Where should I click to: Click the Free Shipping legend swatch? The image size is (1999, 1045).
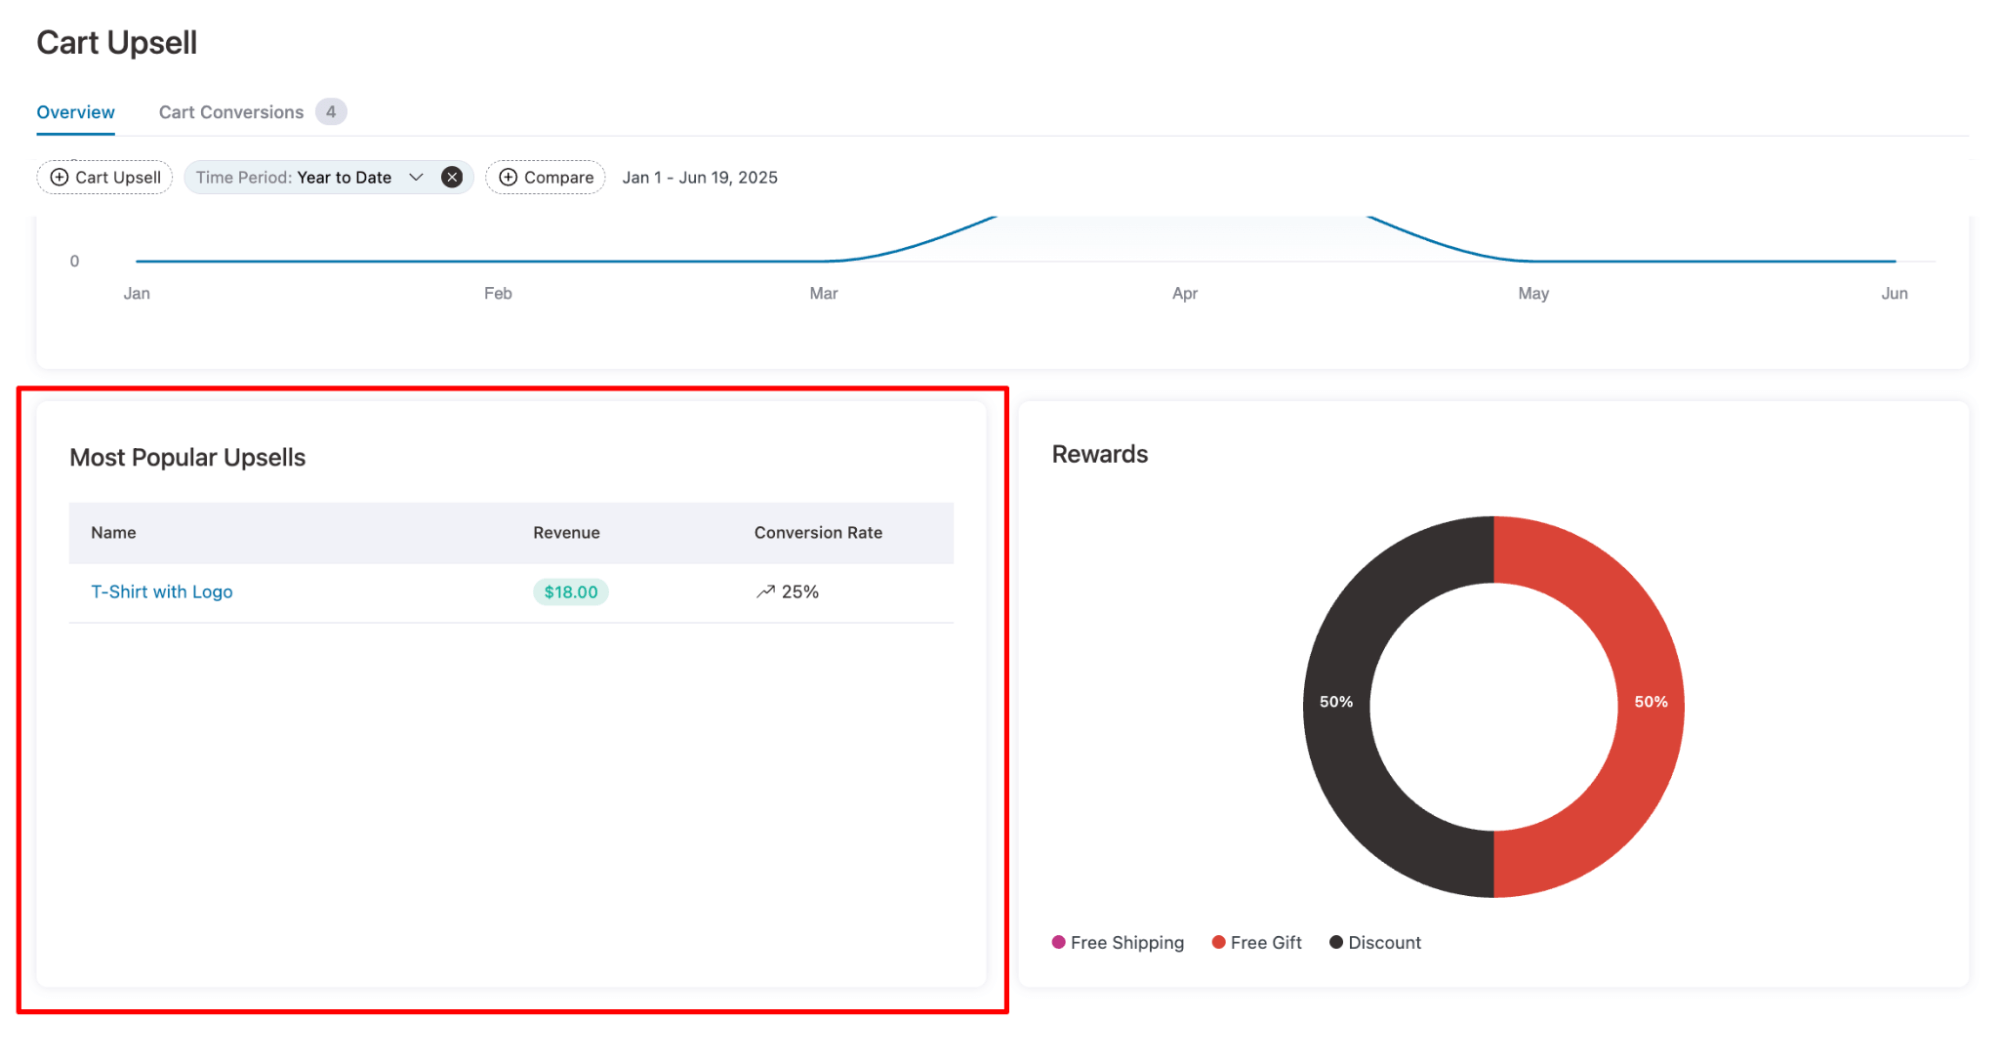1059,942
